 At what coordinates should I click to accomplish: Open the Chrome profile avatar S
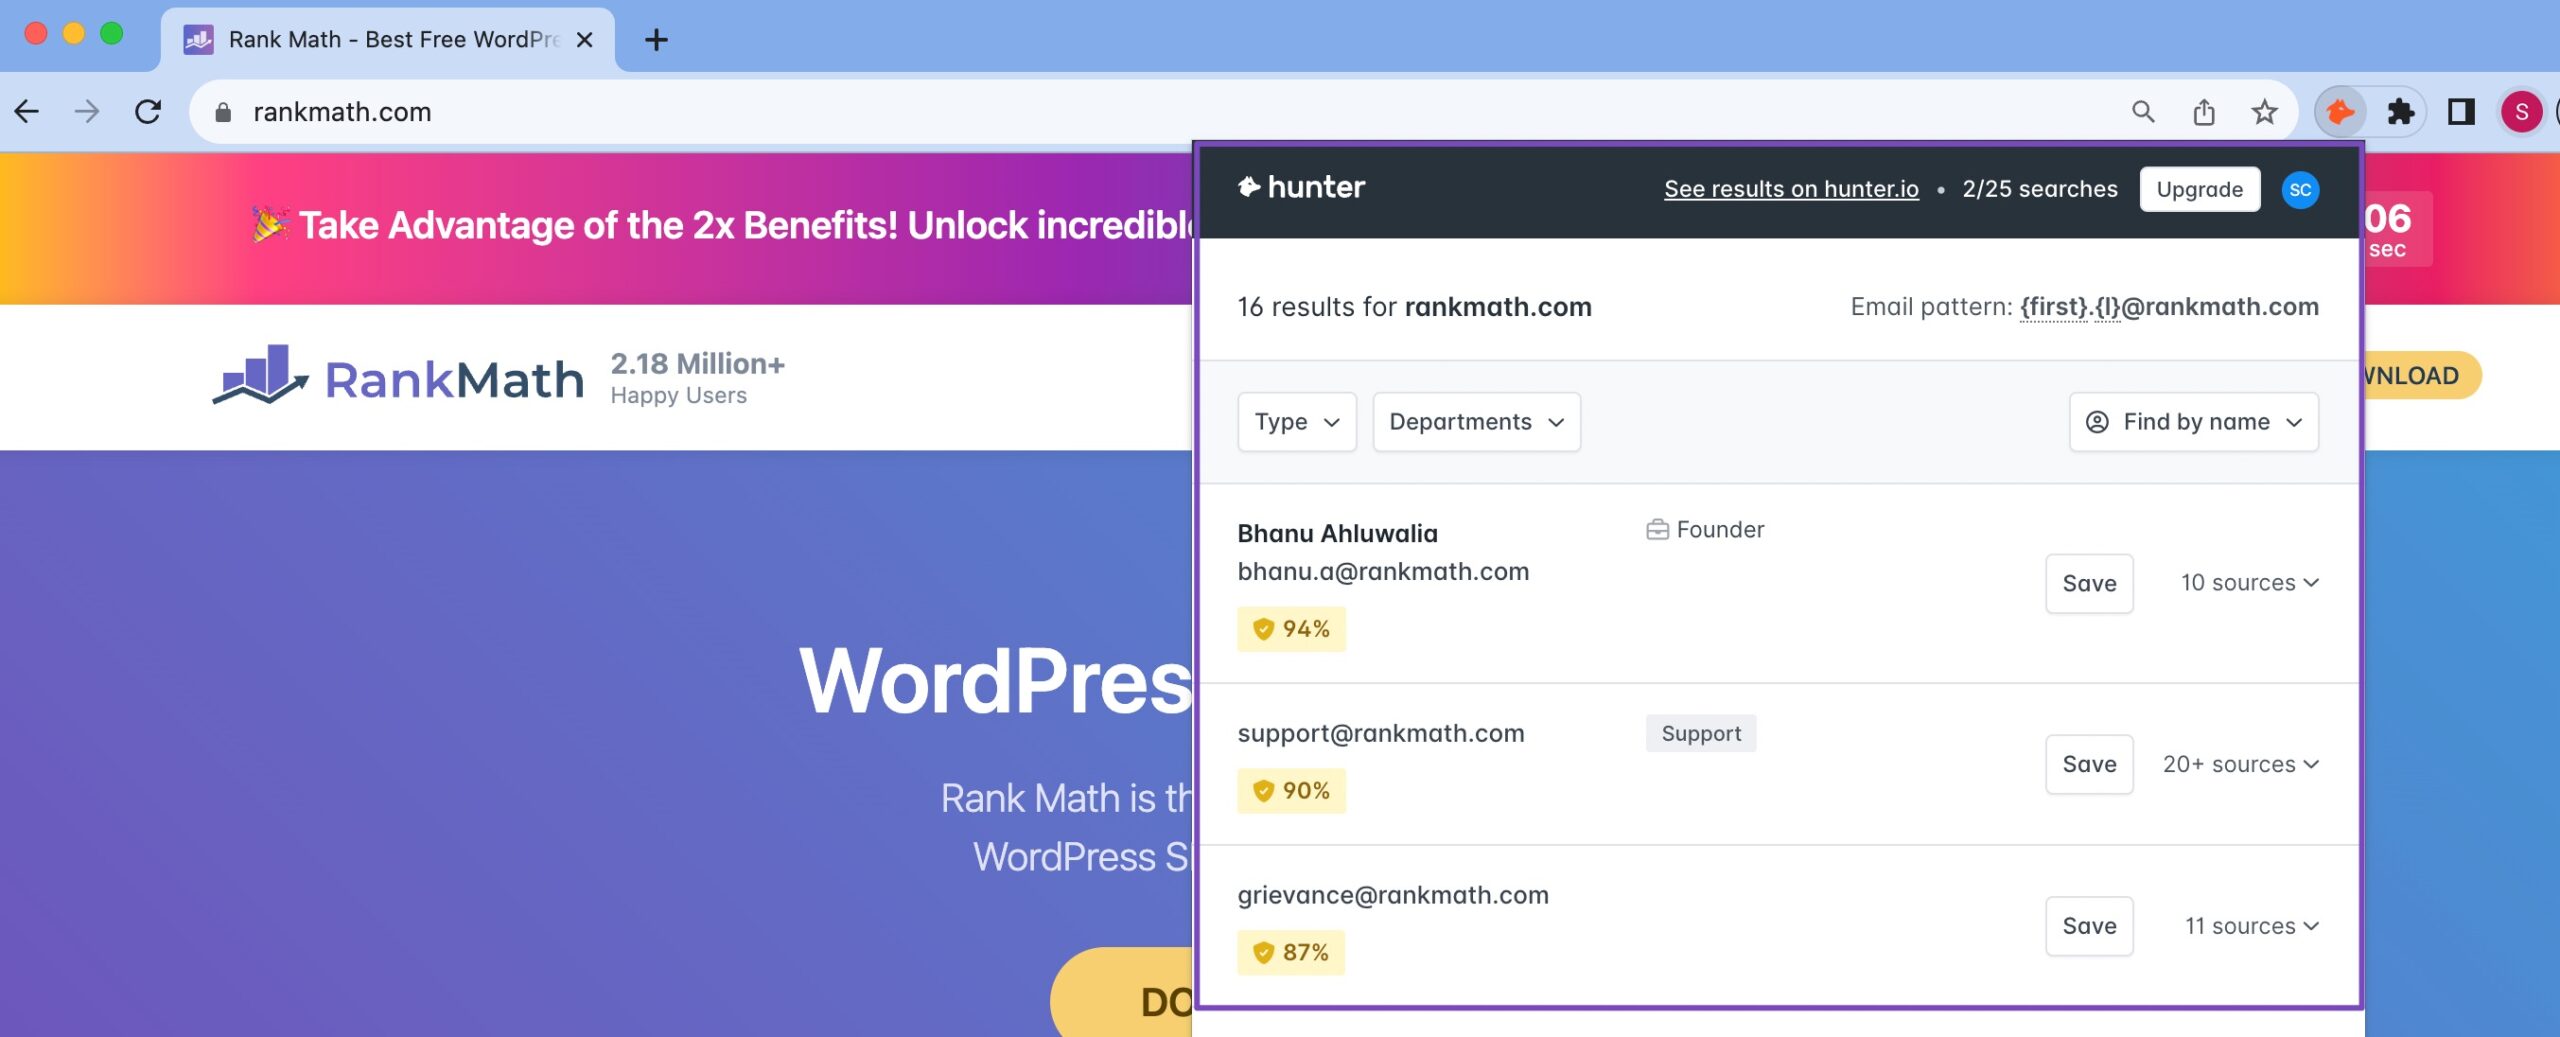2521,111
